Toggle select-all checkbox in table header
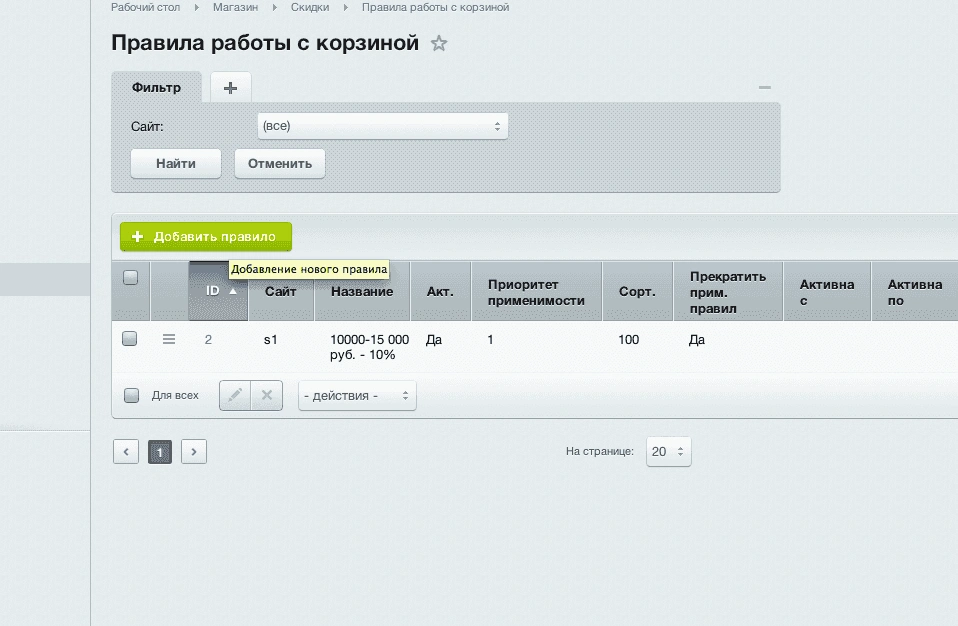The height and width of the screenshot is (626, 958). click(x=130, y=277)
